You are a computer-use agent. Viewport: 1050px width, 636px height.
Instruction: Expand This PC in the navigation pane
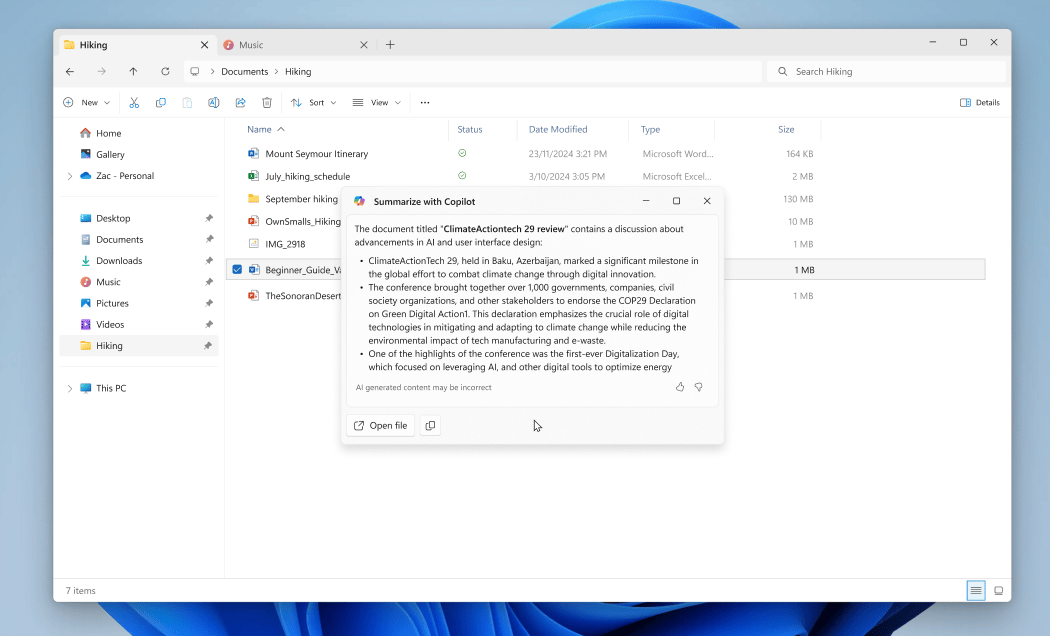[x=69, y=388]
